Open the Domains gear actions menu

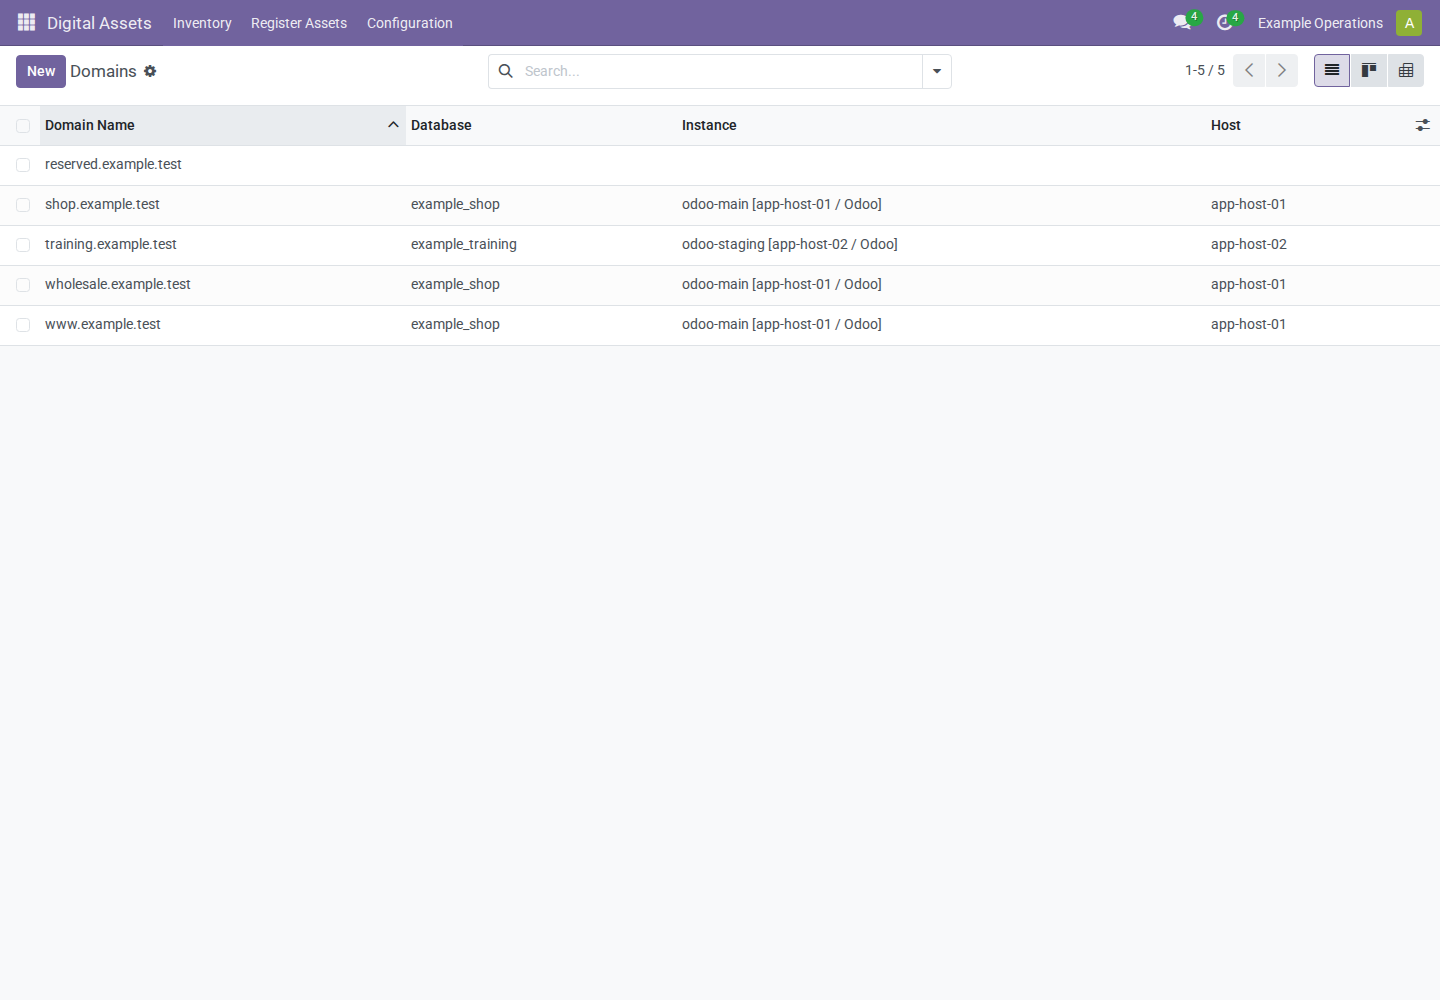[x=150, y=71]
